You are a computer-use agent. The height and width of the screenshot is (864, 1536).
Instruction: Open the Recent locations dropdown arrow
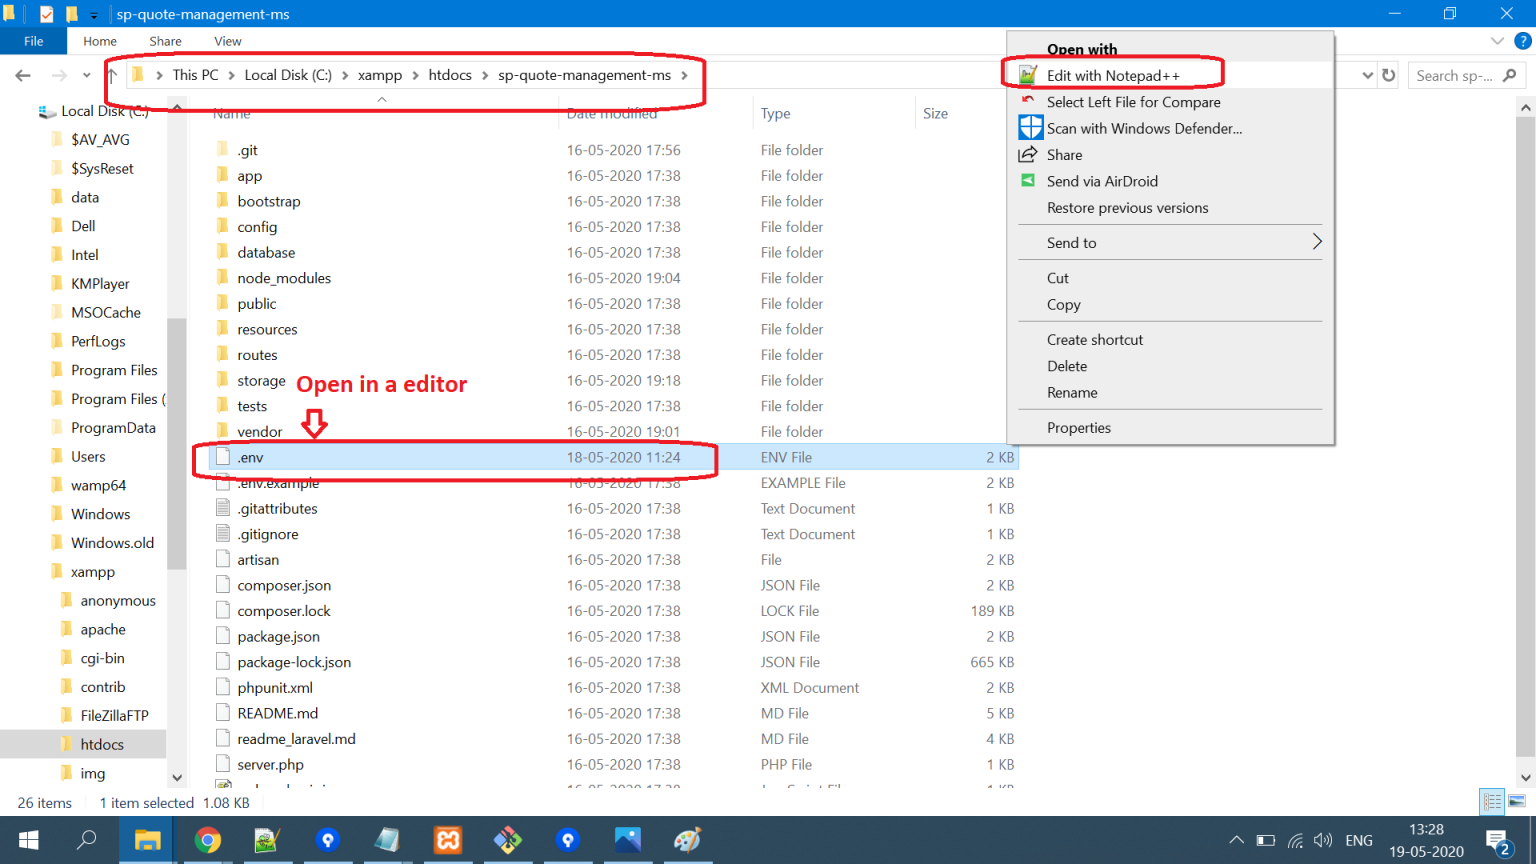coord(86,75)
